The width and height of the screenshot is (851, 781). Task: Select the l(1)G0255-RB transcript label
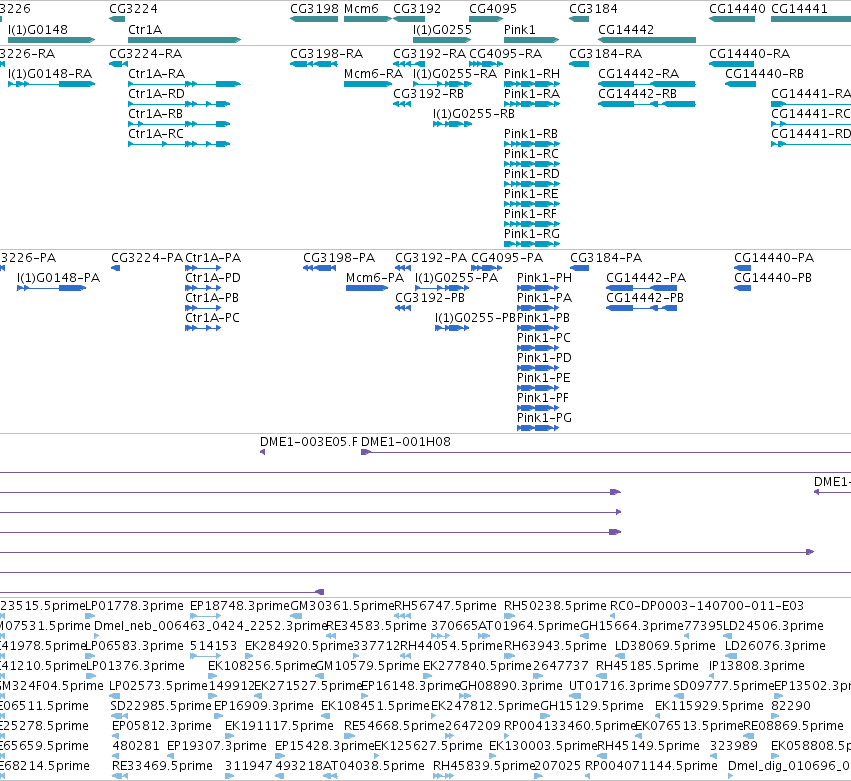474,114
